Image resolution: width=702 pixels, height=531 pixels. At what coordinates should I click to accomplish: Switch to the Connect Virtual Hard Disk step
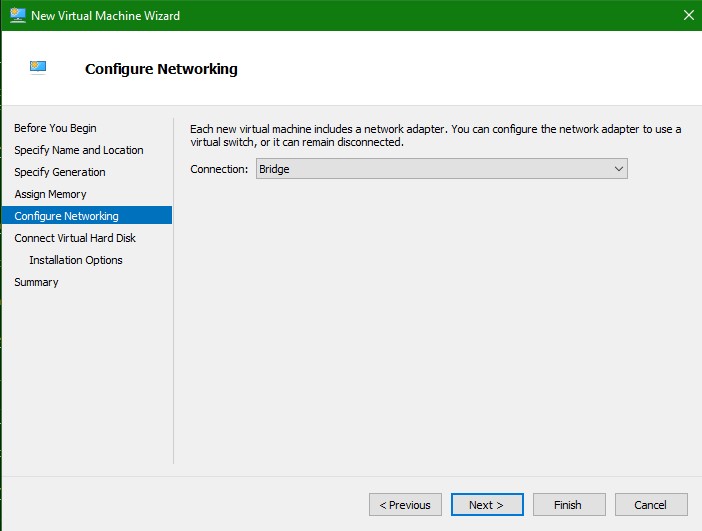[x=75, y=238]
